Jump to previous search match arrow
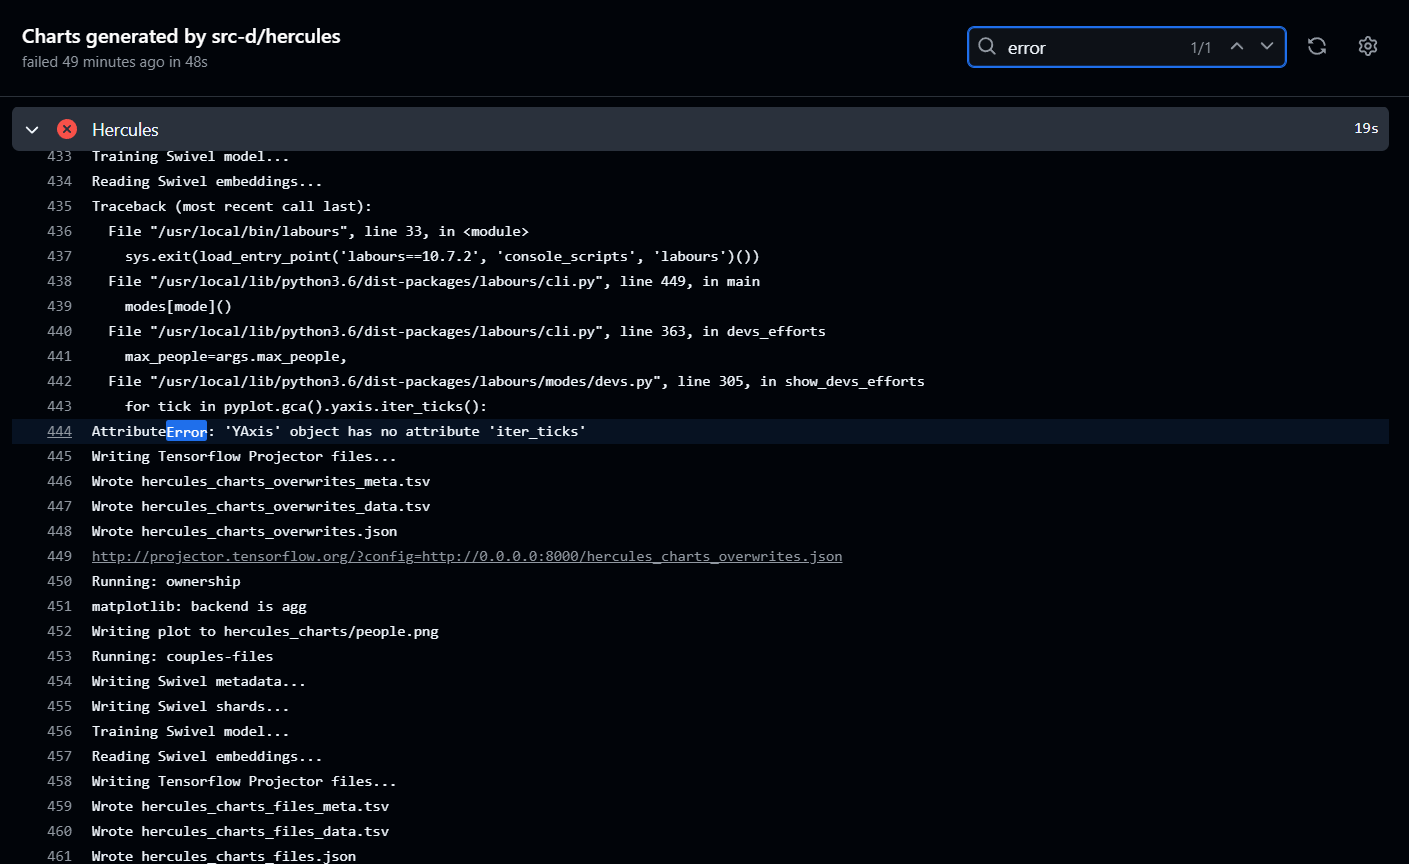 pyautogui.click(x=1237, y=47)
